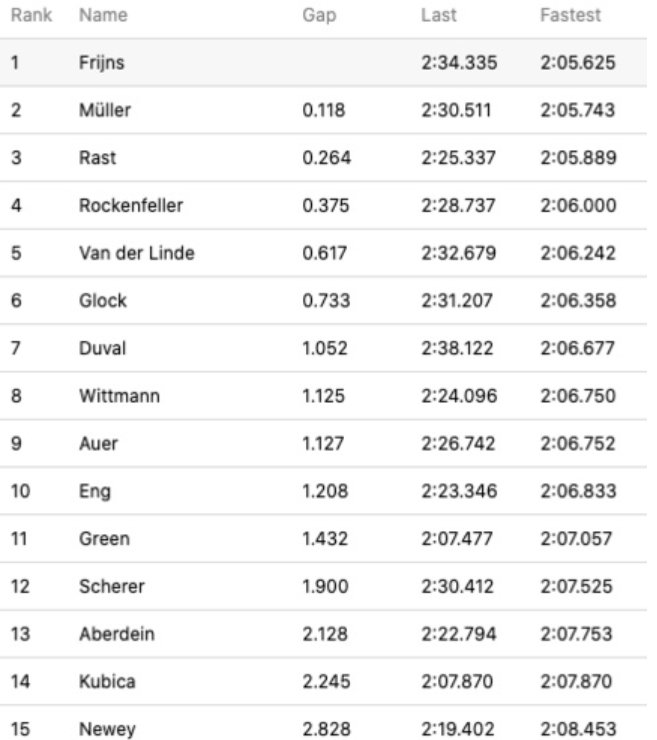The image size is (657, 740).
Task: Select Green's last lap time 2:07.477
Action: tap(457, 538)
